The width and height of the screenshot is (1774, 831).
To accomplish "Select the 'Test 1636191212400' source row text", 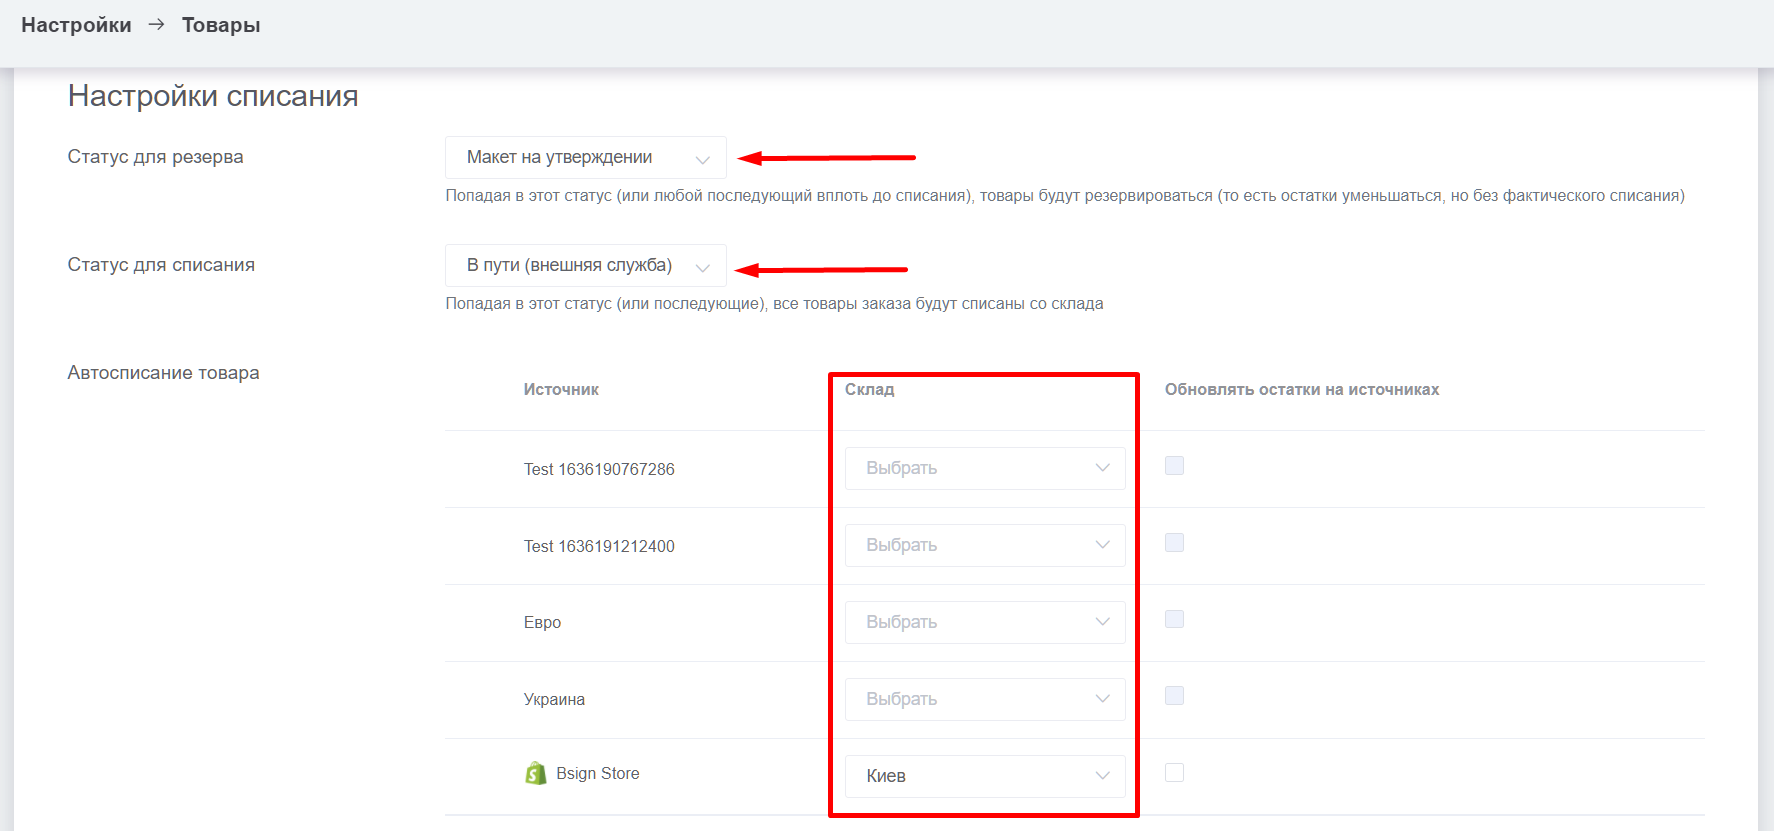I will (599, 546).
